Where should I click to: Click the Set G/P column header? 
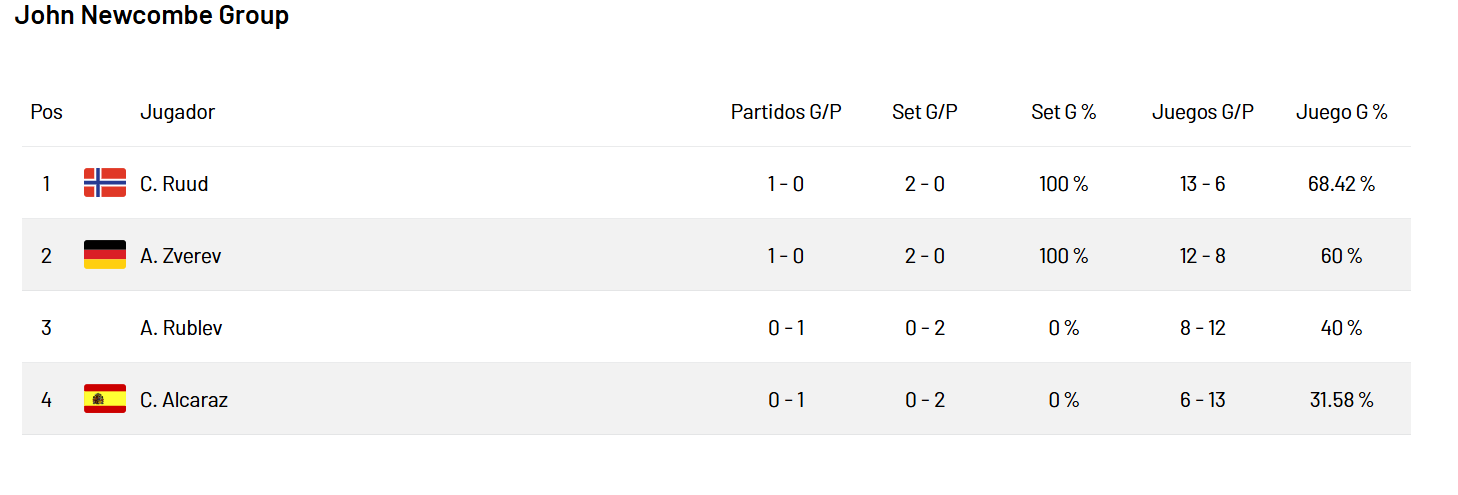925,112
